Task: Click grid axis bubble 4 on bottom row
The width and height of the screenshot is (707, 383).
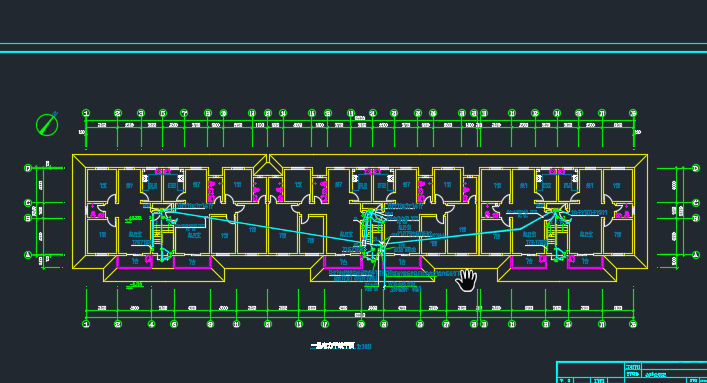Action: pyautogui.click(x=152, y=324)
